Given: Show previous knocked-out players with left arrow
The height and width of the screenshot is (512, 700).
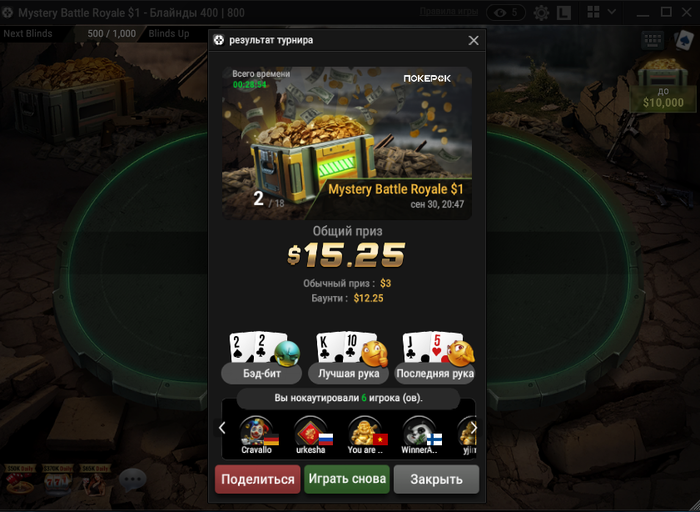Looking at the screenshot, I should (222, 428).
